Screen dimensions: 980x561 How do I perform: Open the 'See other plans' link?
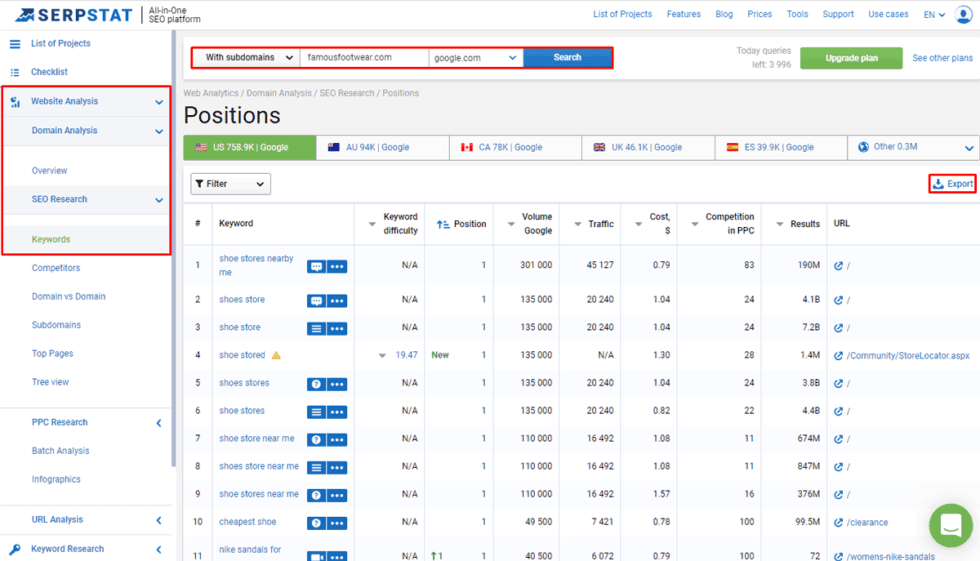coord(942,58)
